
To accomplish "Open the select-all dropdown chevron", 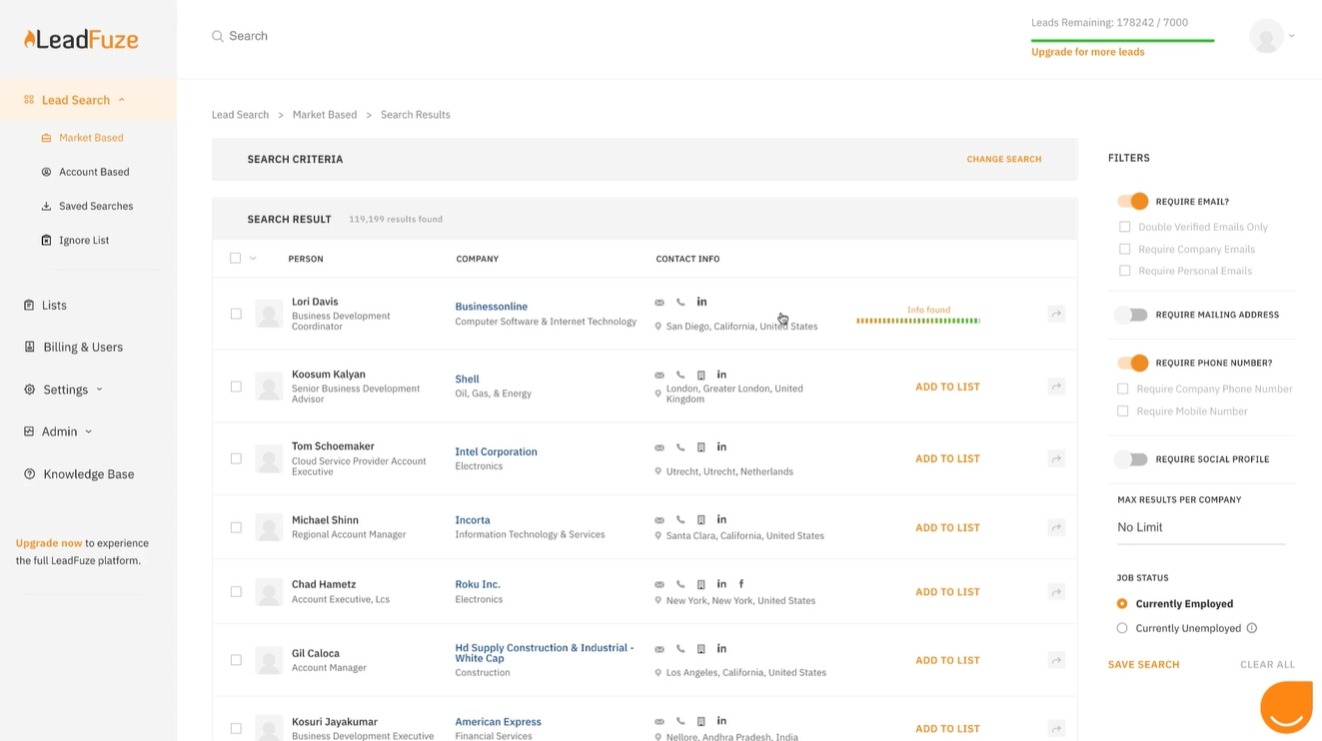I will coord(253,258).
